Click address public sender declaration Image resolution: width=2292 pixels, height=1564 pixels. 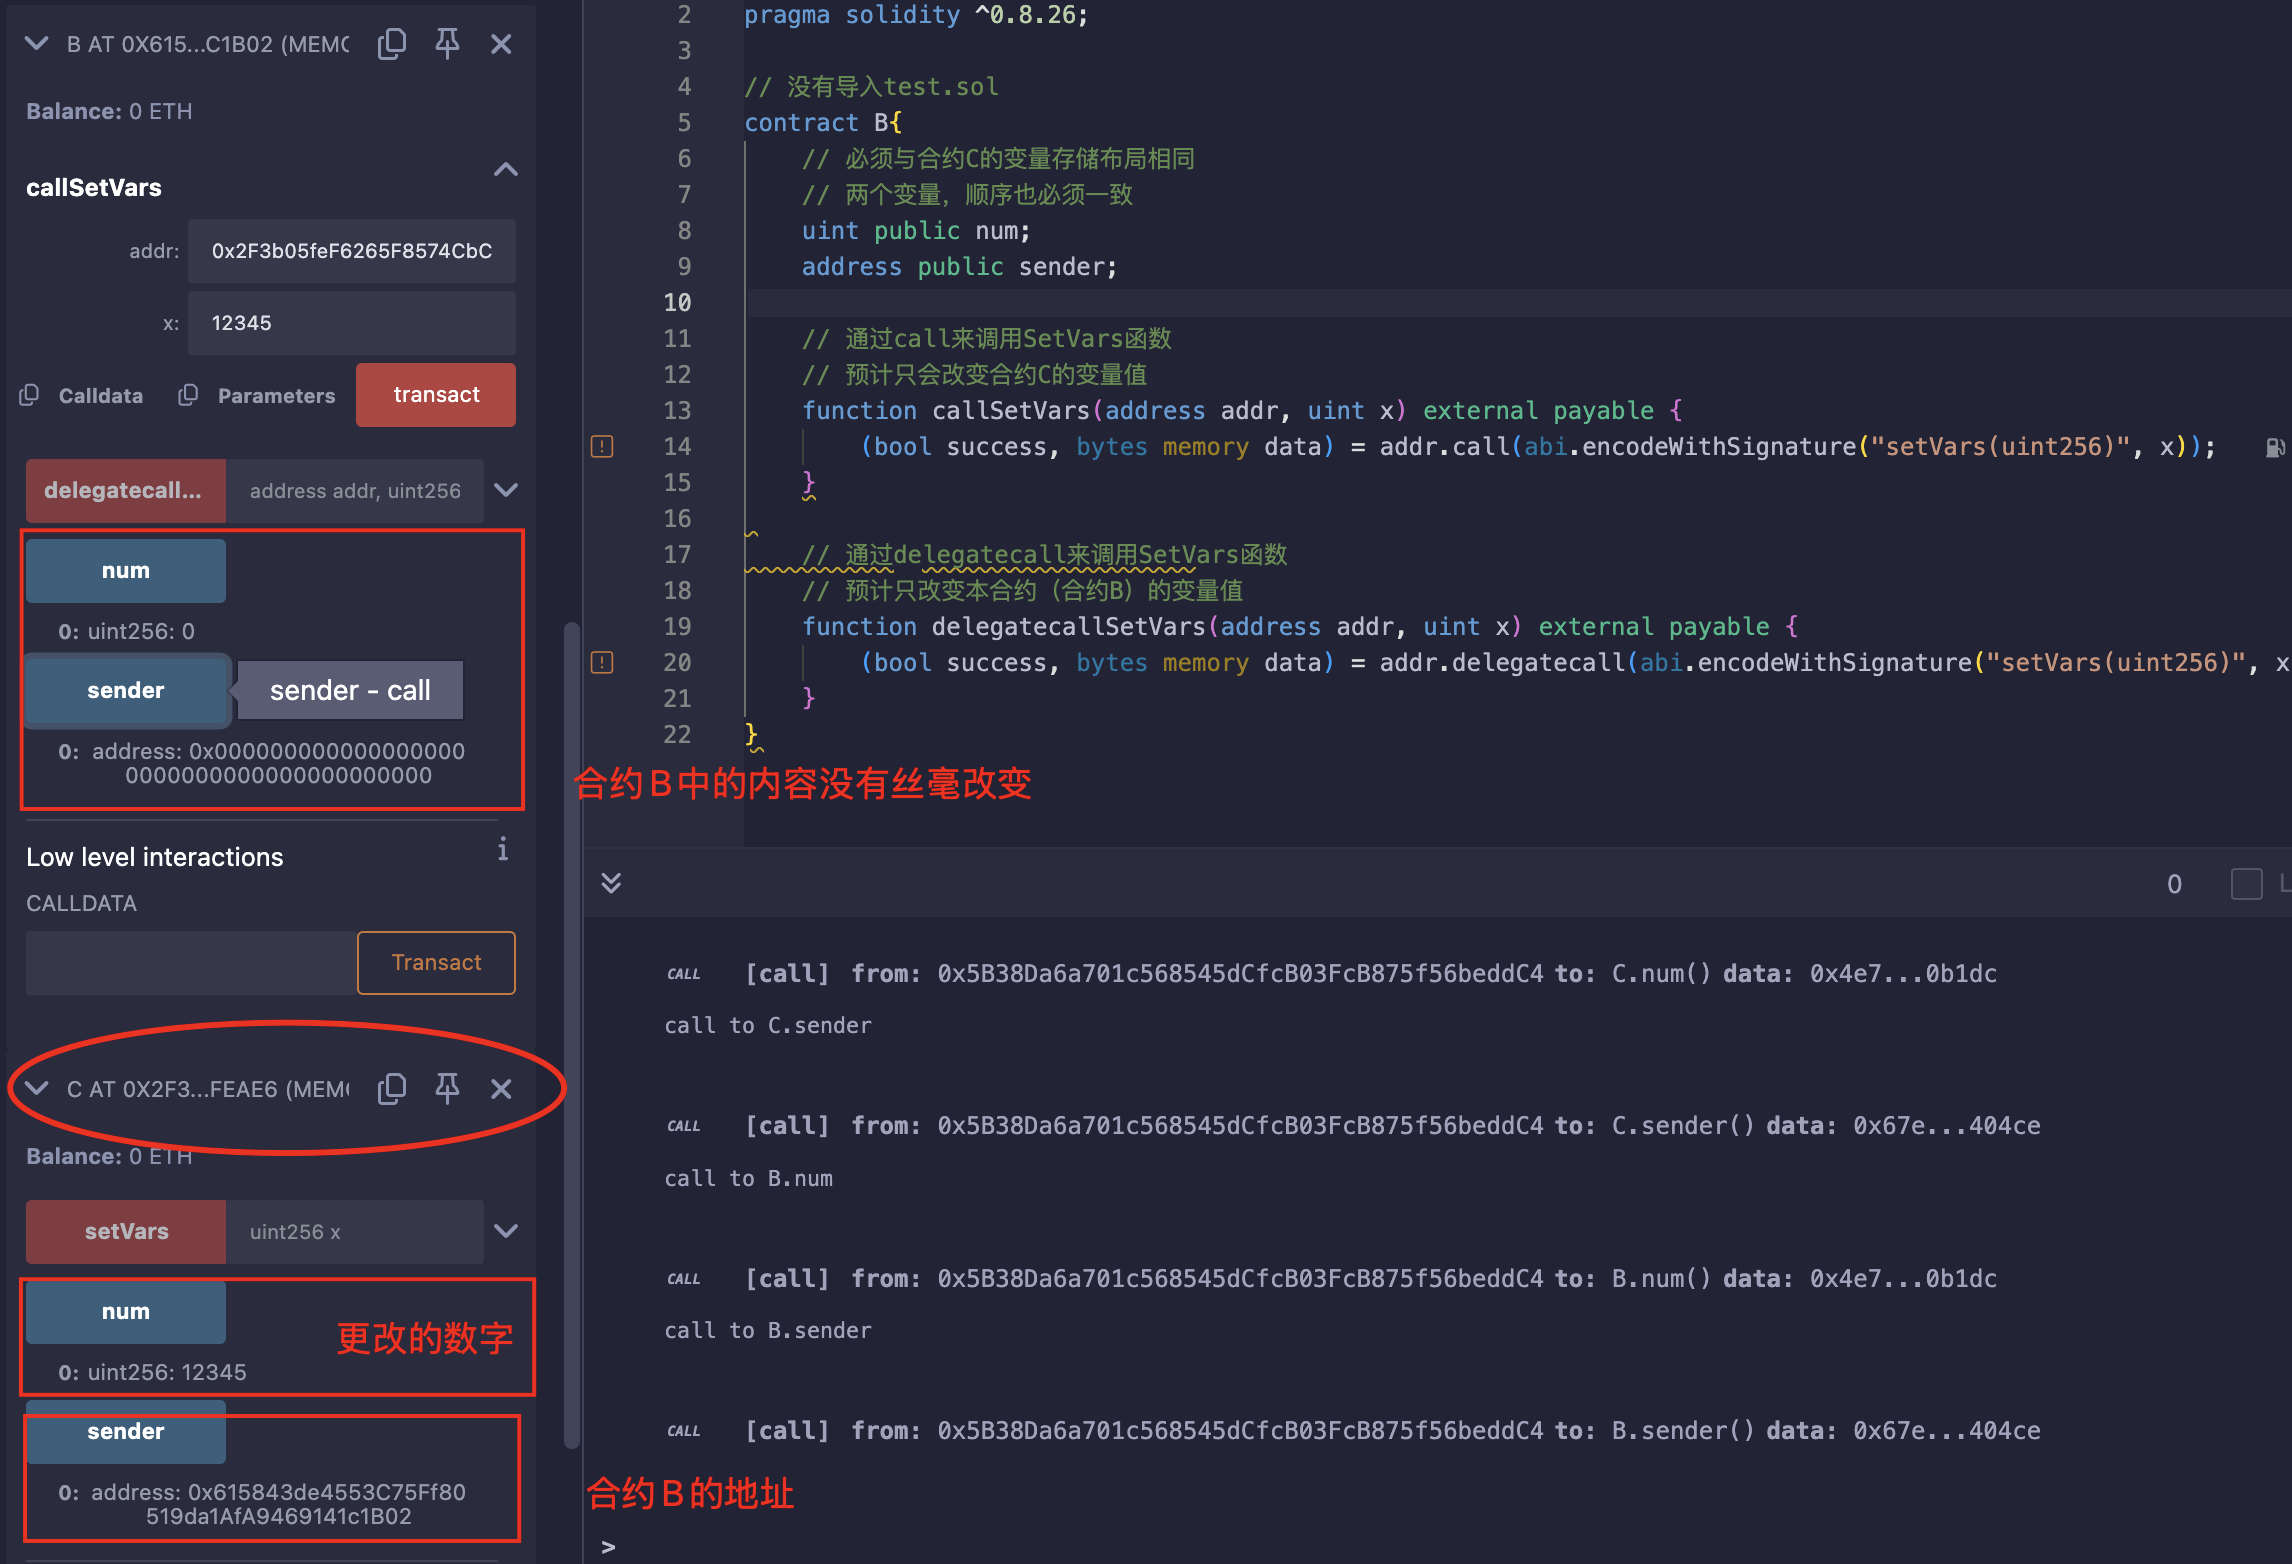[x=959, y=267]
